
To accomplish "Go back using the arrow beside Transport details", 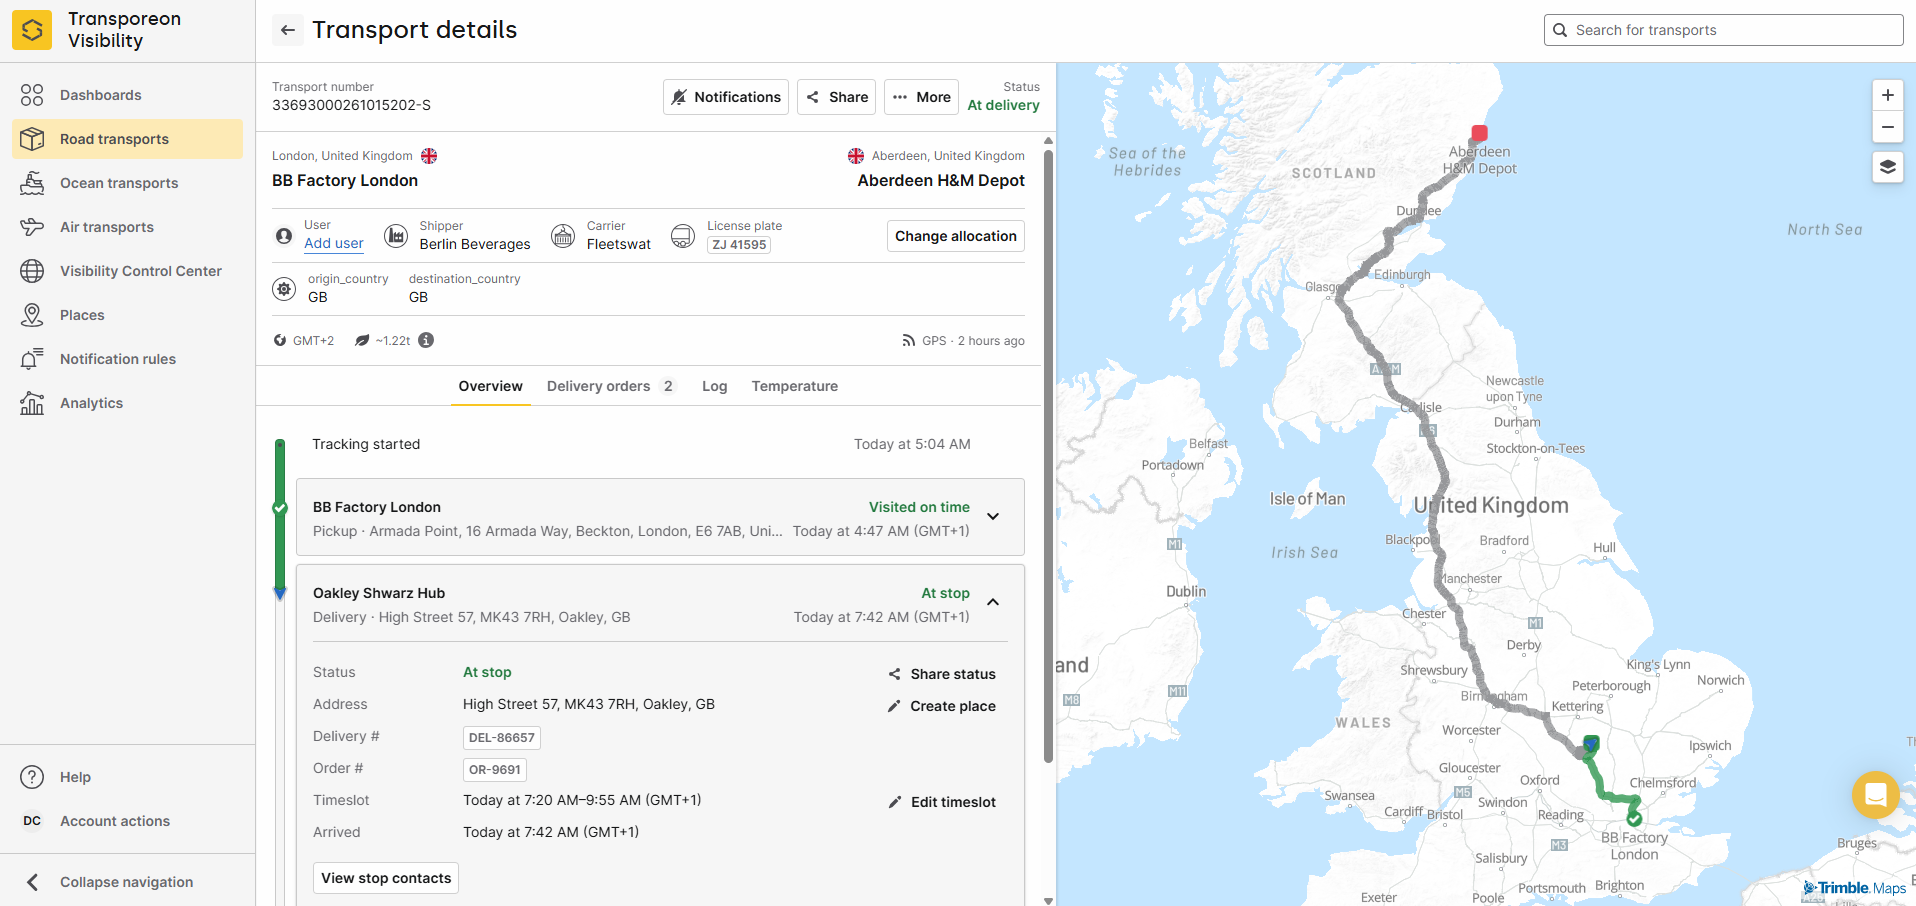I will point(288,30).
